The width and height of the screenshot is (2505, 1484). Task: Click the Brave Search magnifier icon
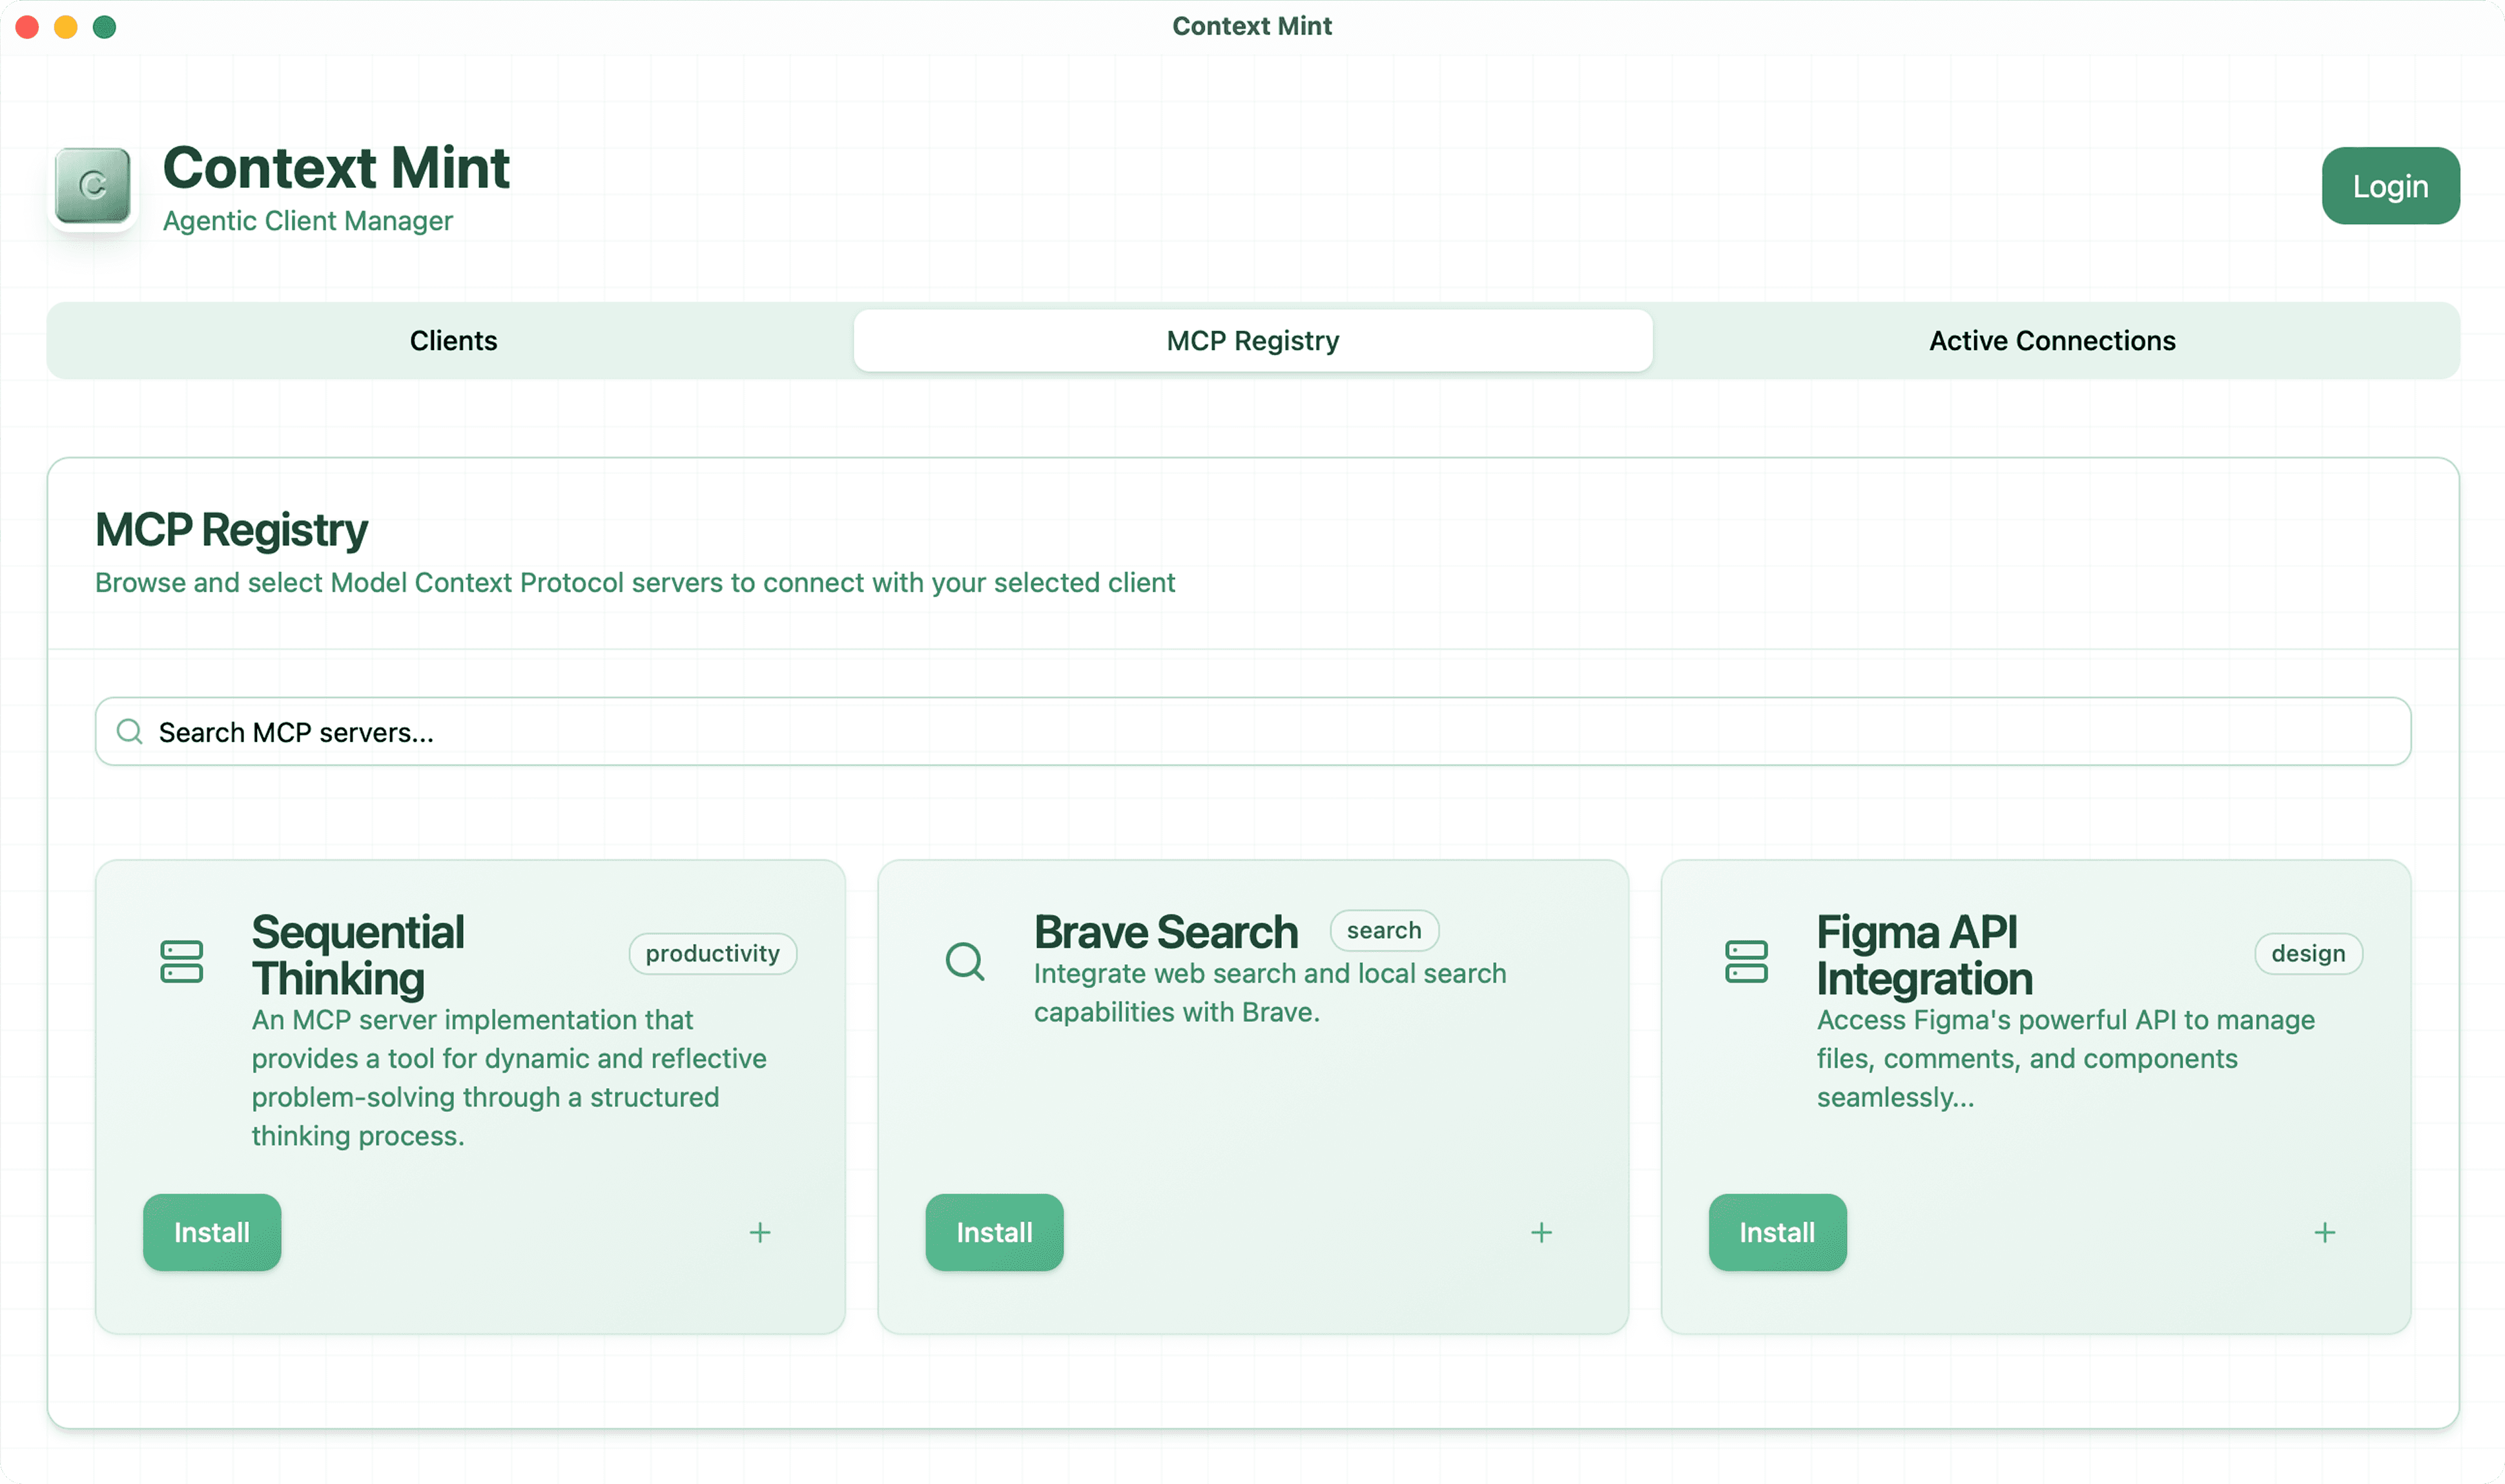965,961
